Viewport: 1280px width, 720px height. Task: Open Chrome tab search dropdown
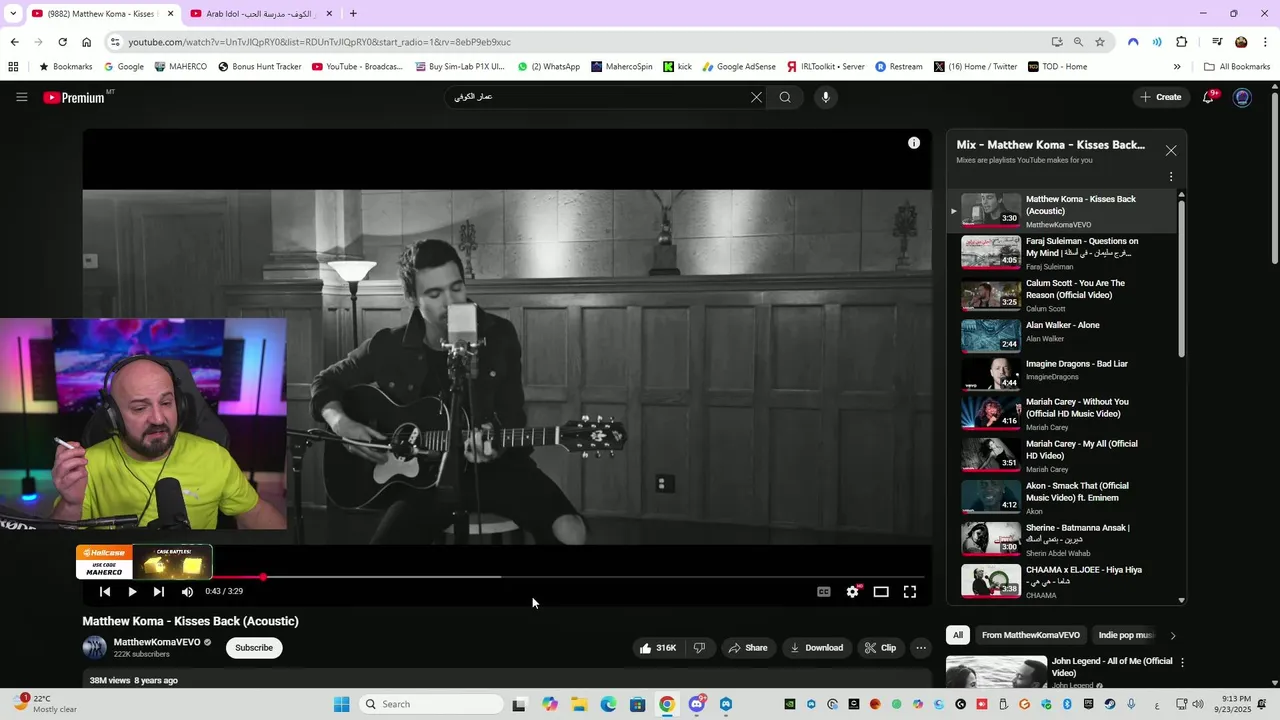click(x=13, y=14)
